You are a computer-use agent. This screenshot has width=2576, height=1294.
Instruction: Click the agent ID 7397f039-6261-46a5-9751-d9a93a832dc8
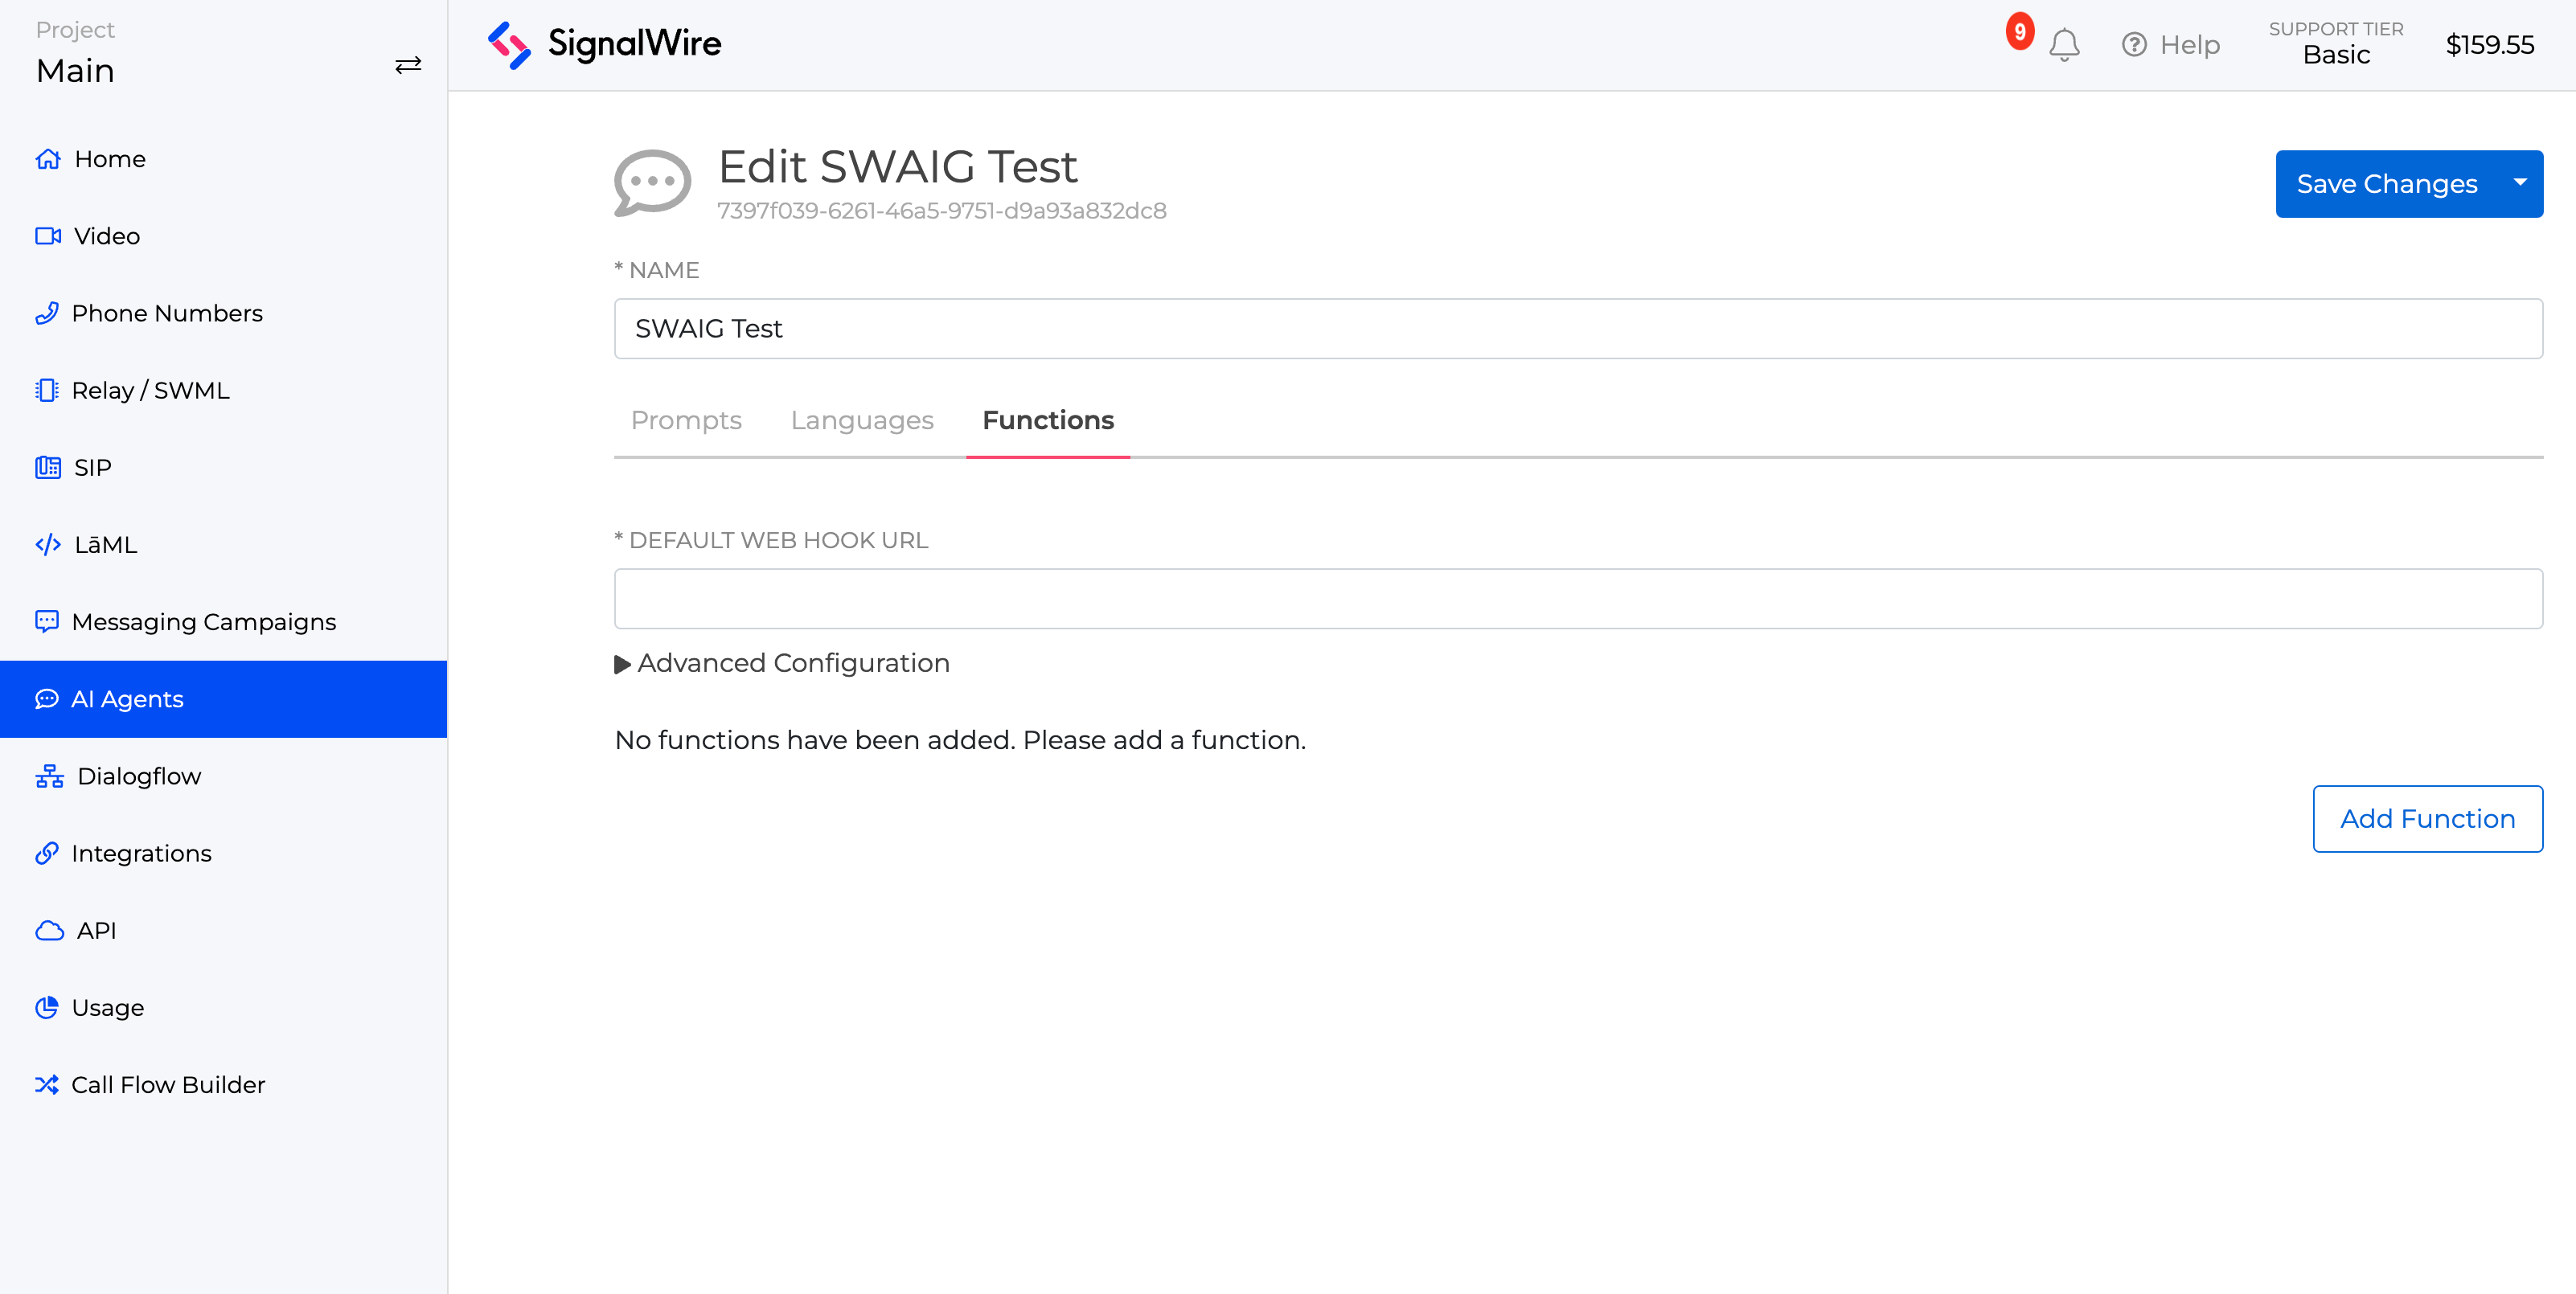point(942,210)
